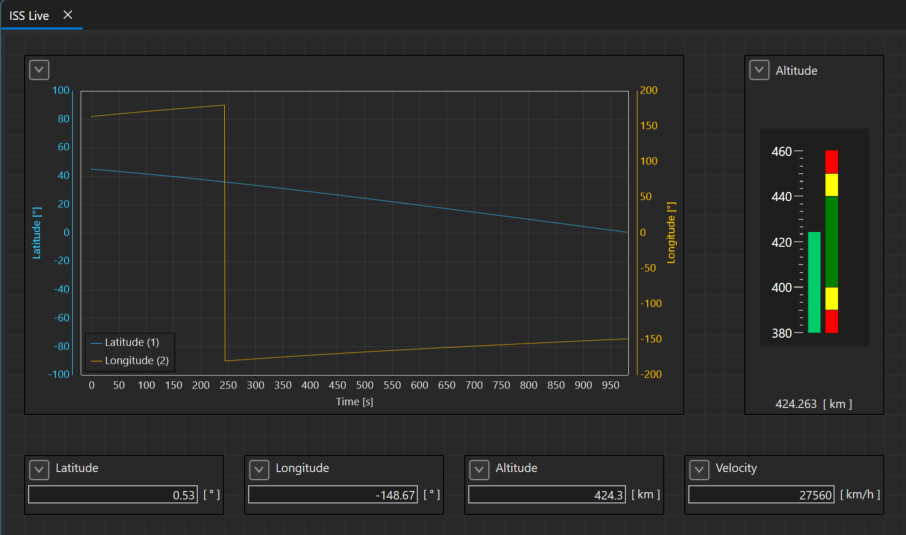Image resolution: width=906 pixels, height=535 pixels.
Task: Open the Velocity panel dropdown chevron
Action: tap(699, 470)
